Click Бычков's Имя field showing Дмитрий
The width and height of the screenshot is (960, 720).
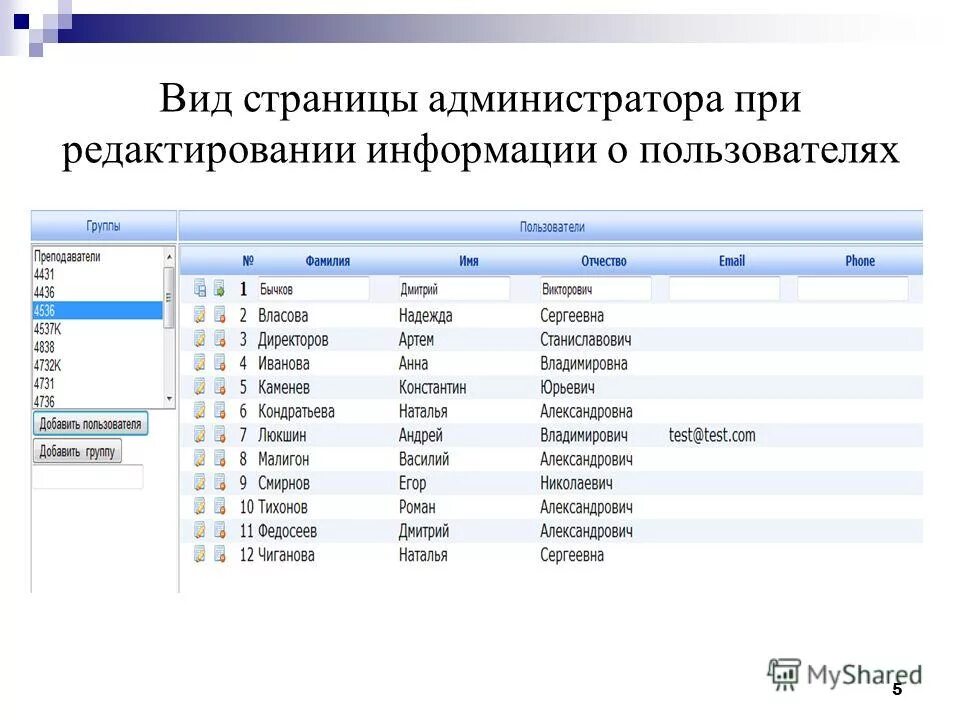point(460,289)
